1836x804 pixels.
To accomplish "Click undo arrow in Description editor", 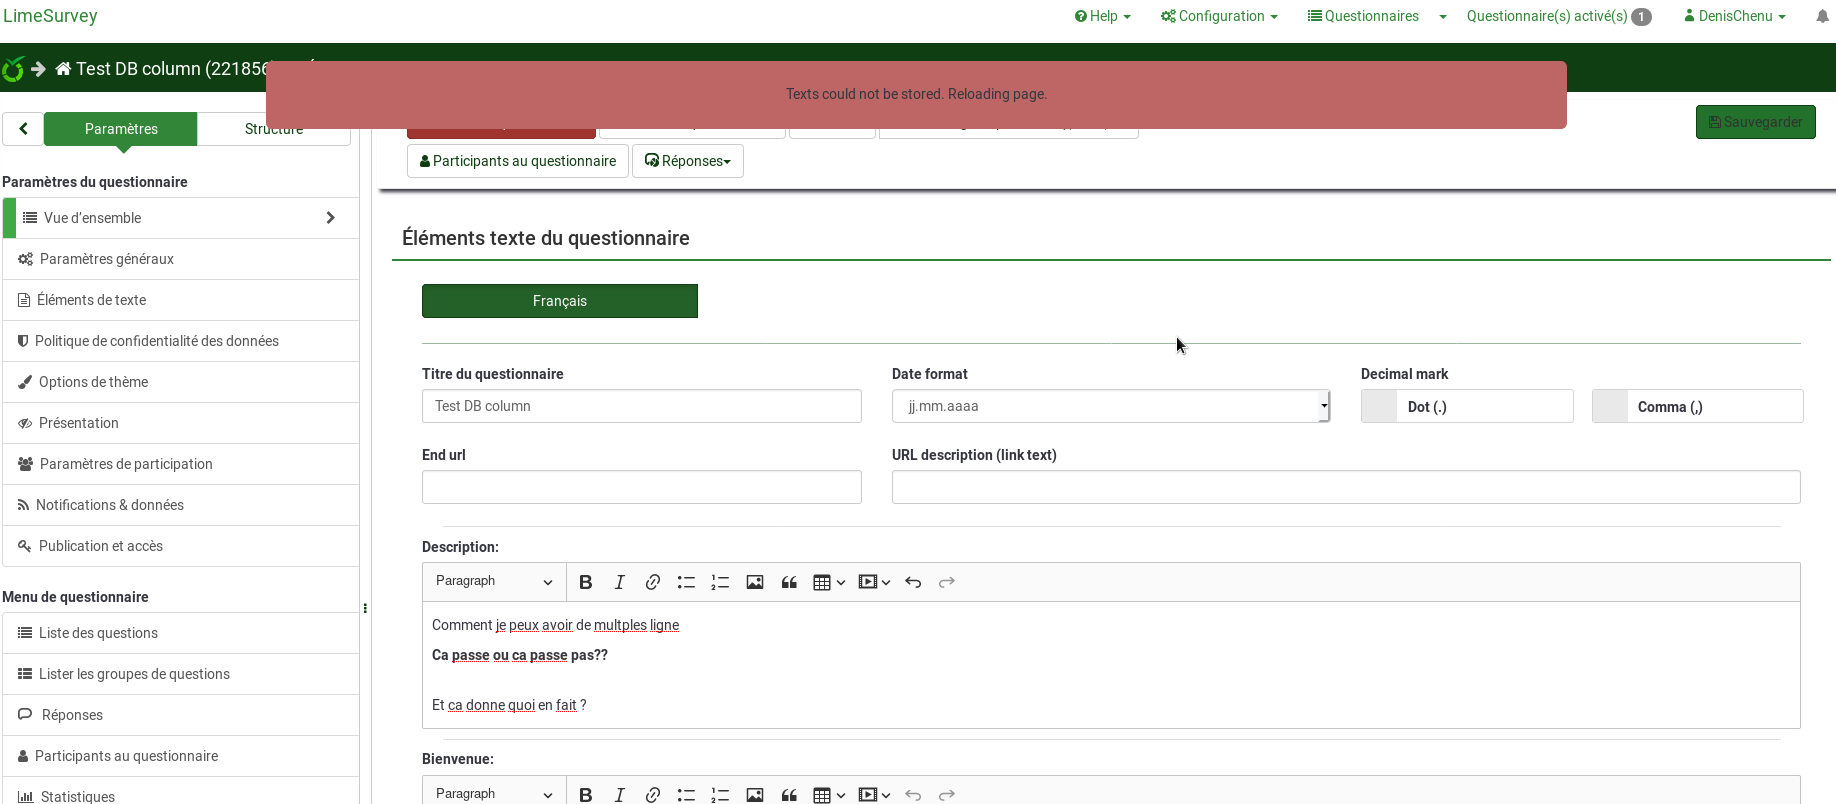I will tap(913, 582).
